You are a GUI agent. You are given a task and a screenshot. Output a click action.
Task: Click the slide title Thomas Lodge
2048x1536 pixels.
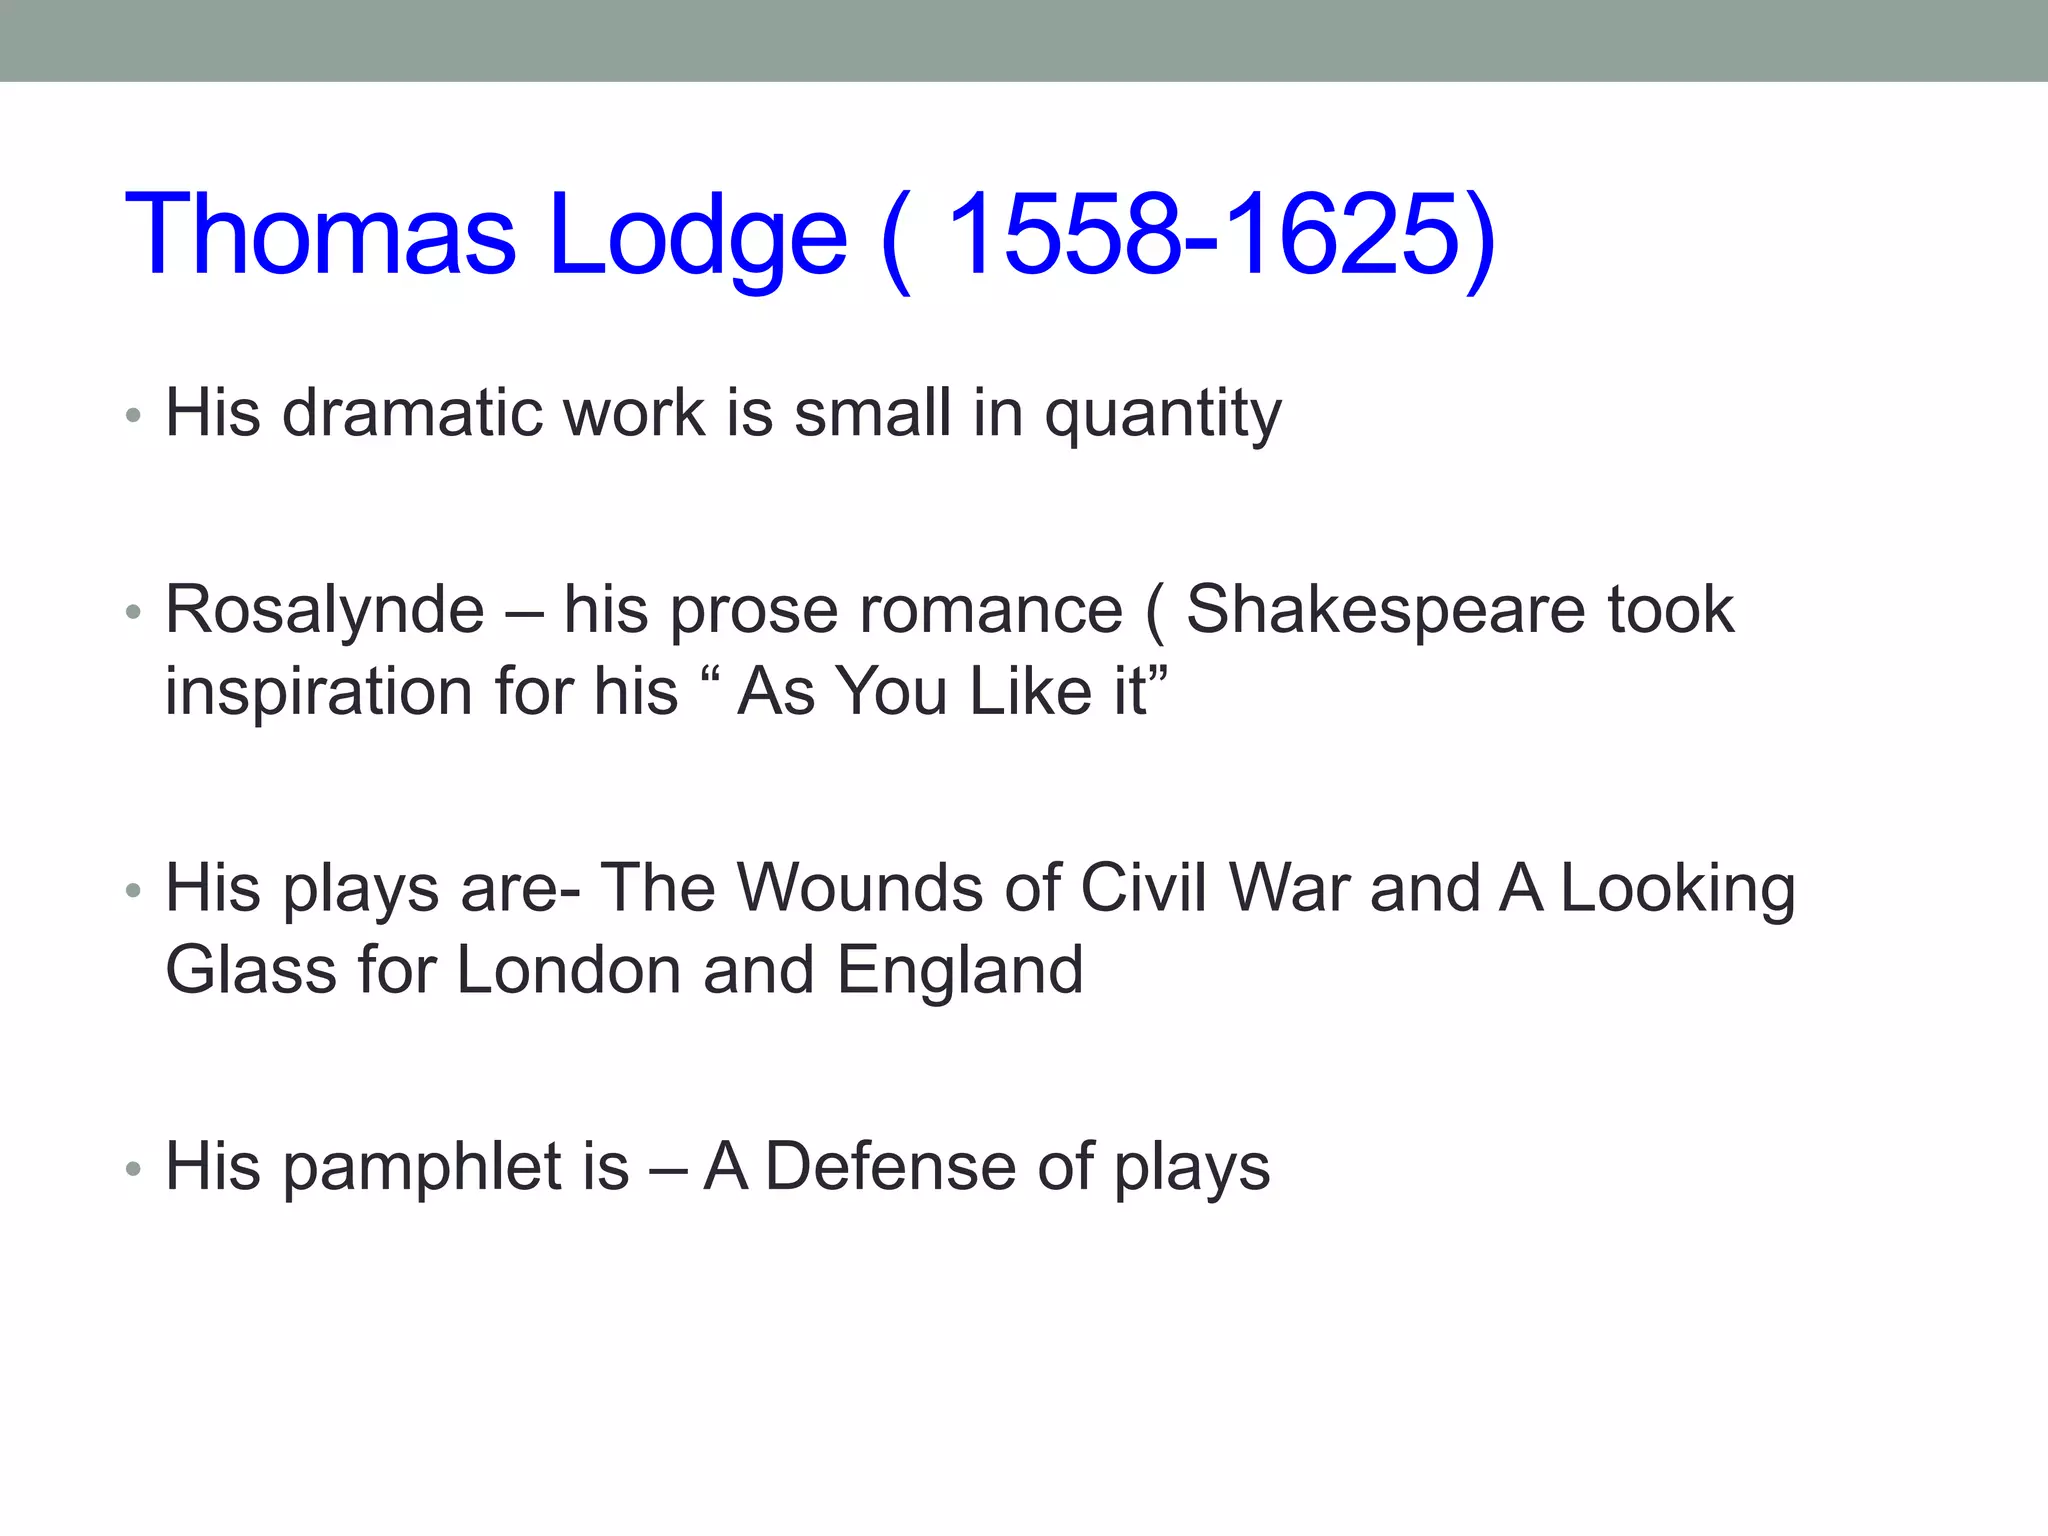coord(486,236)
